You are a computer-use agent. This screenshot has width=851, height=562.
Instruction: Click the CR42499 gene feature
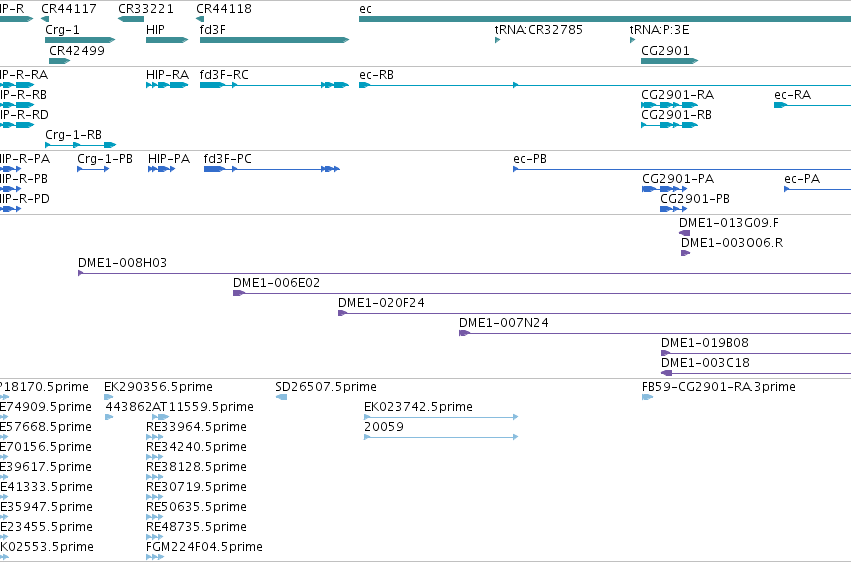[59, 61]
